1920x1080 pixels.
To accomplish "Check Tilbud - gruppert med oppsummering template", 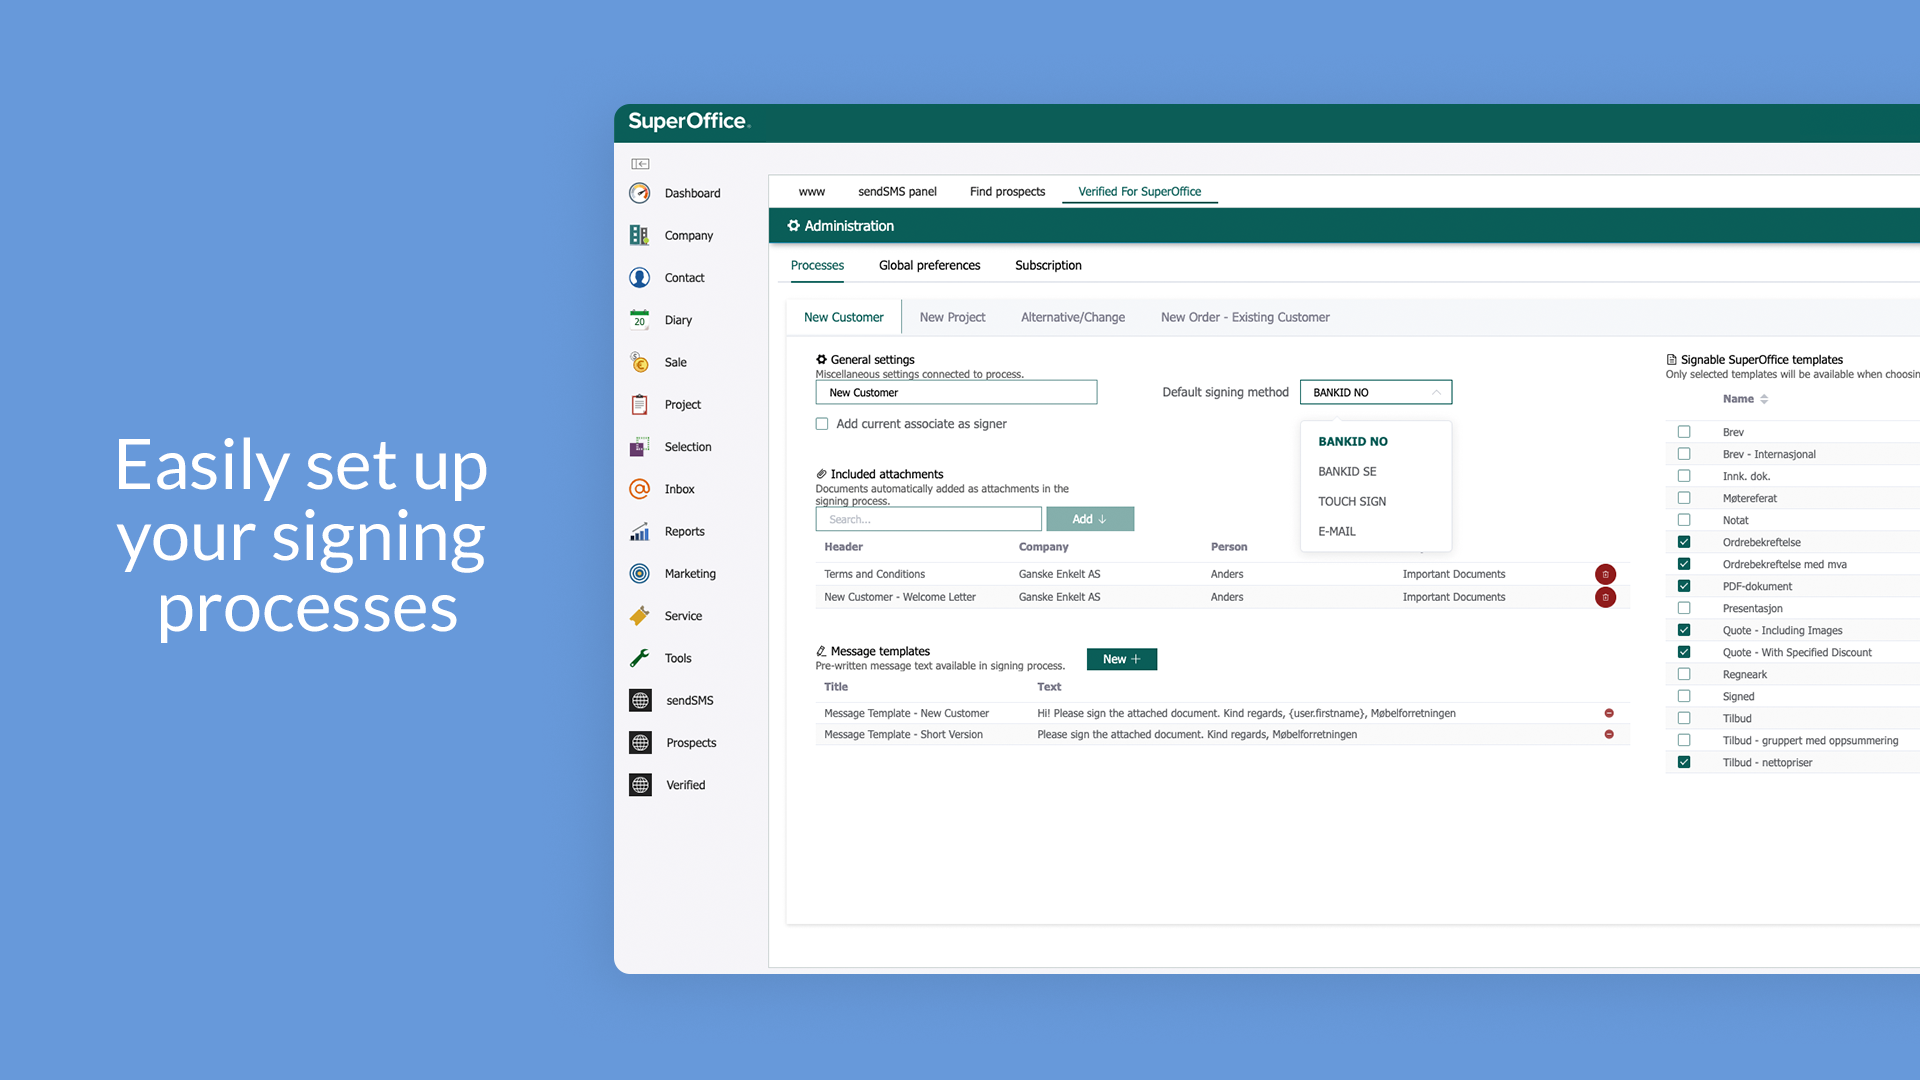I will [x=1684, y=740].
